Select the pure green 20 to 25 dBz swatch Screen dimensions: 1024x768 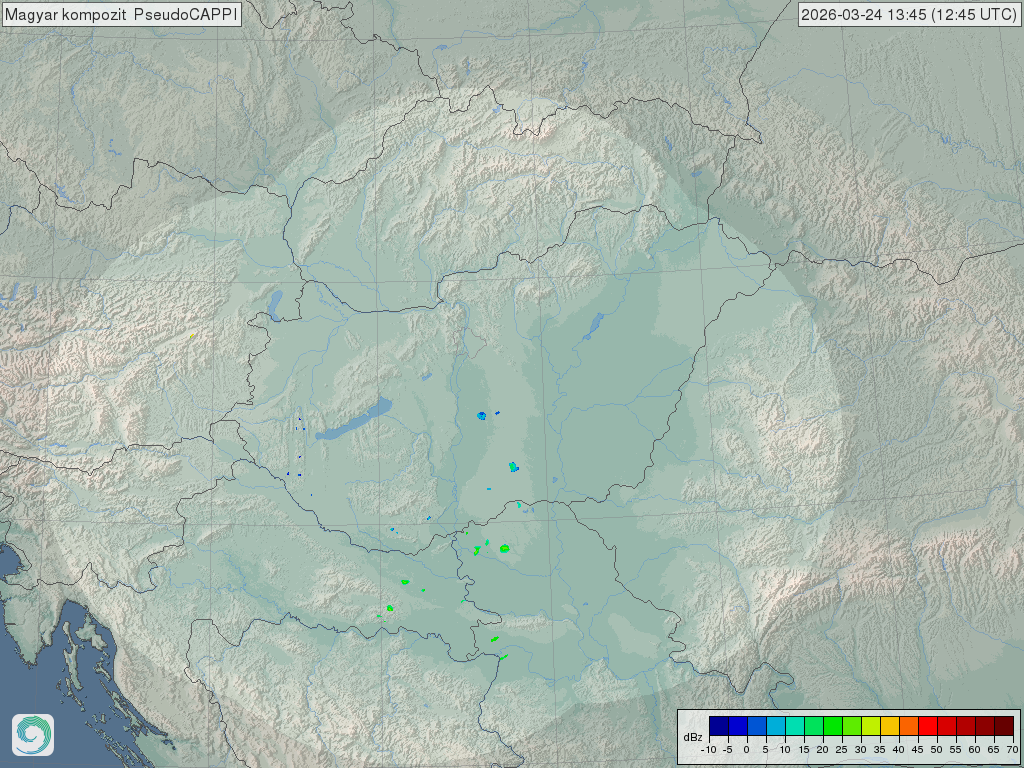pos(832,726)
